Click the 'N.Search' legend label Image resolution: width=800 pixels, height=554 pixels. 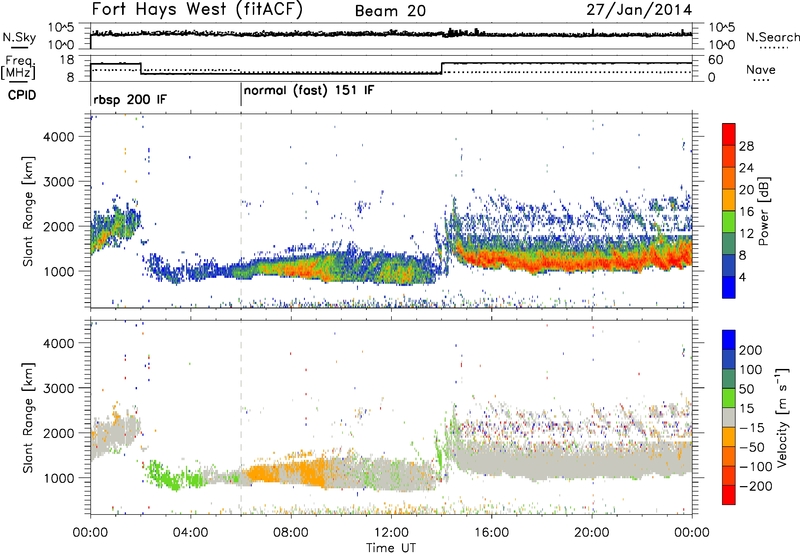tap(772, 37)
